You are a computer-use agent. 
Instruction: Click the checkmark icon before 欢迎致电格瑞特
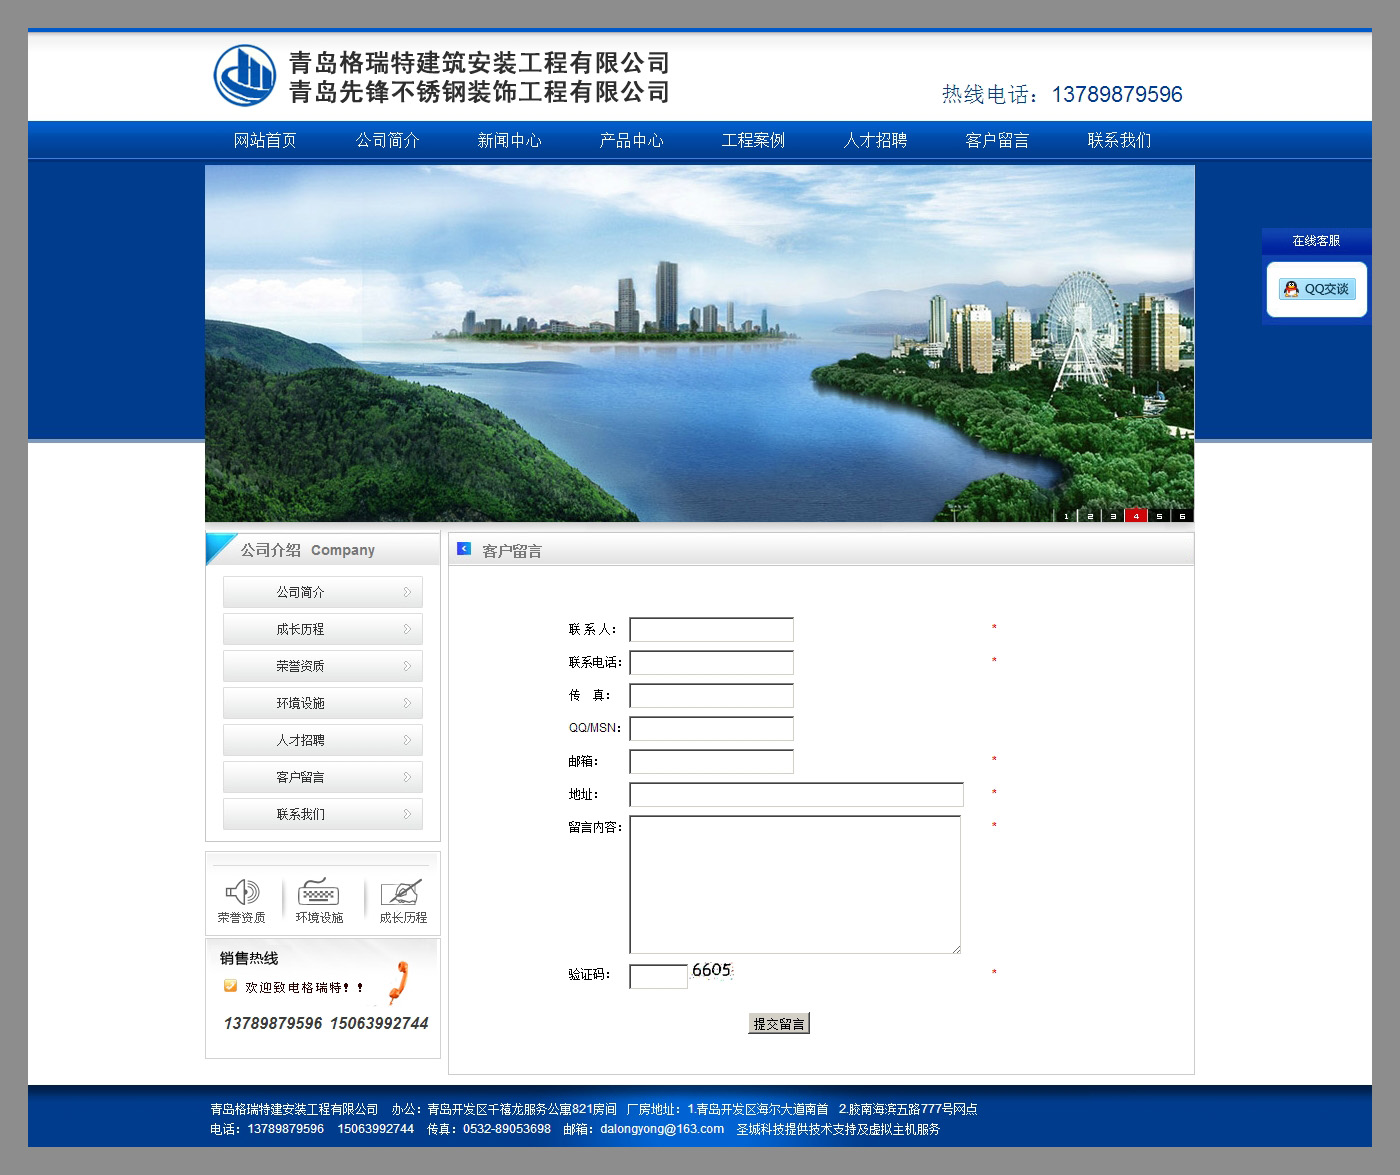(230, 986)
